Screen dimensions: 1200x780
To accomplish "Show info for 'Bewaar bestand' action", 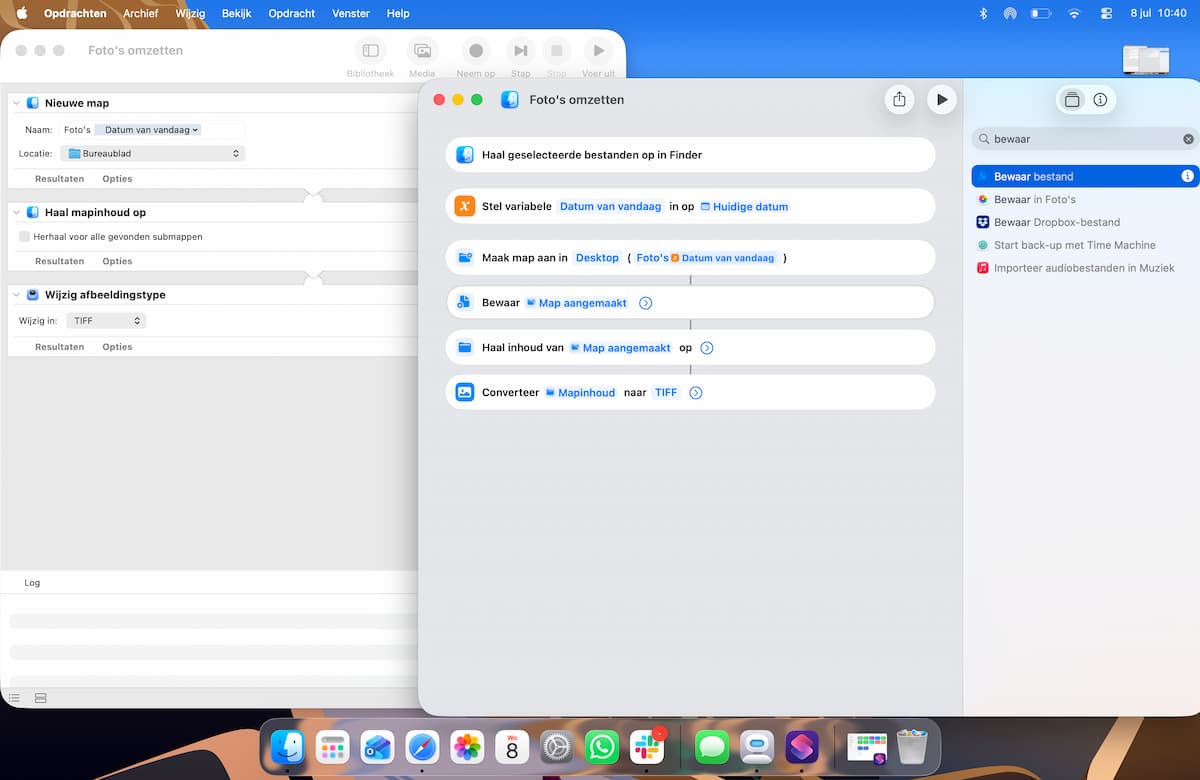I will (x=1187, y=176).
